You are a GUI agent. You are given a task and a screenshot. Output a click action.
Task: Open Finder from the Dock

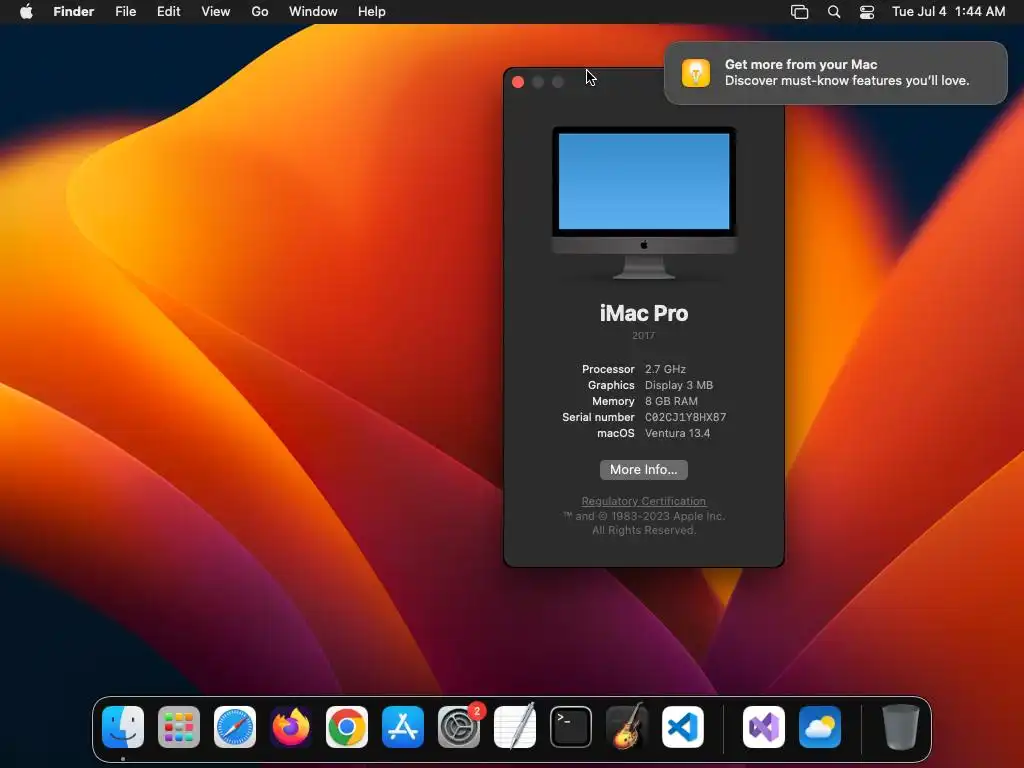(123, 727)
